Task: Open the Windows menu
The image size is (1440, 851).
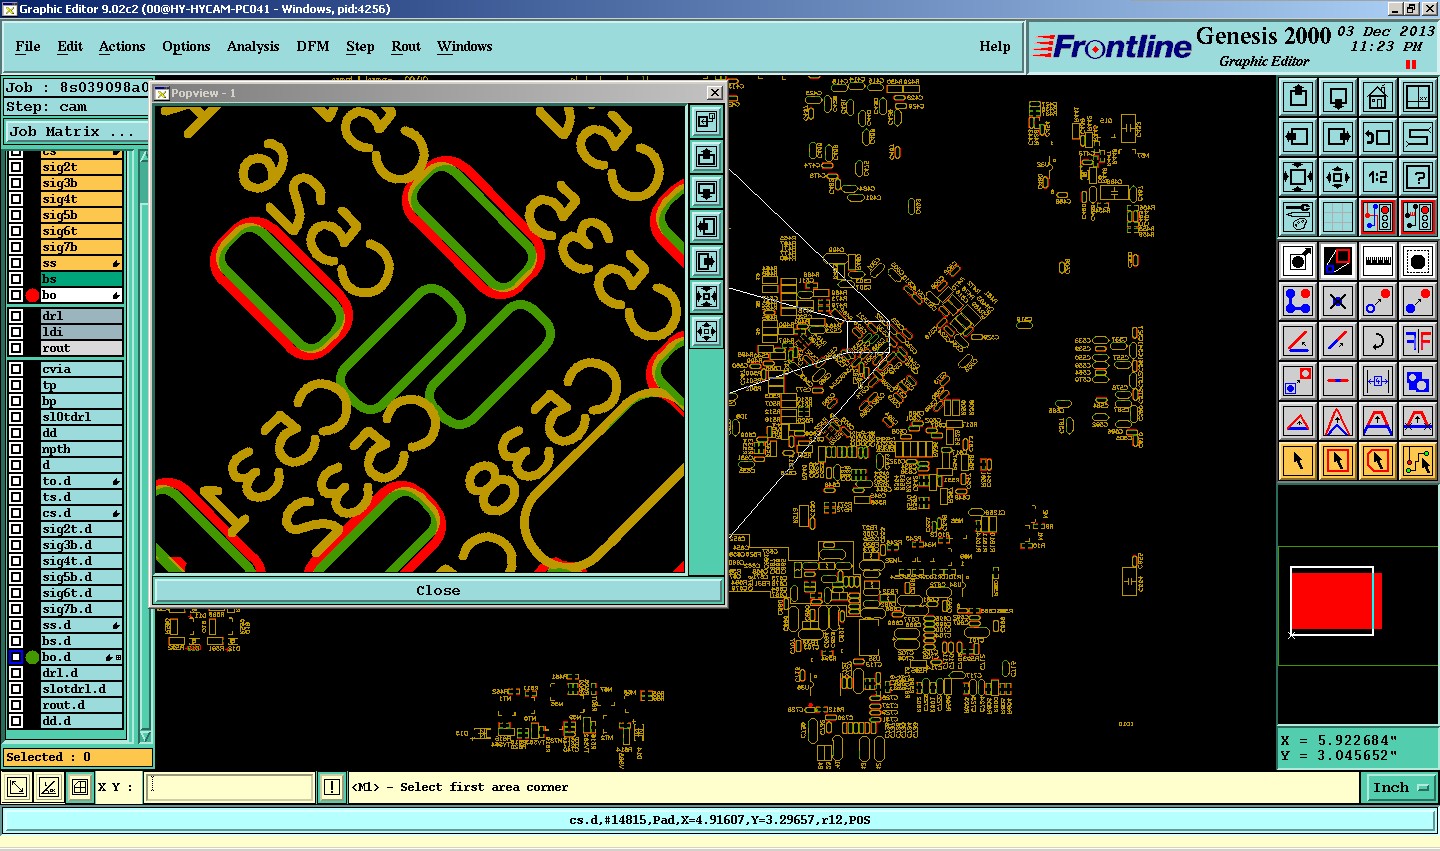Action: click(465, 46)
